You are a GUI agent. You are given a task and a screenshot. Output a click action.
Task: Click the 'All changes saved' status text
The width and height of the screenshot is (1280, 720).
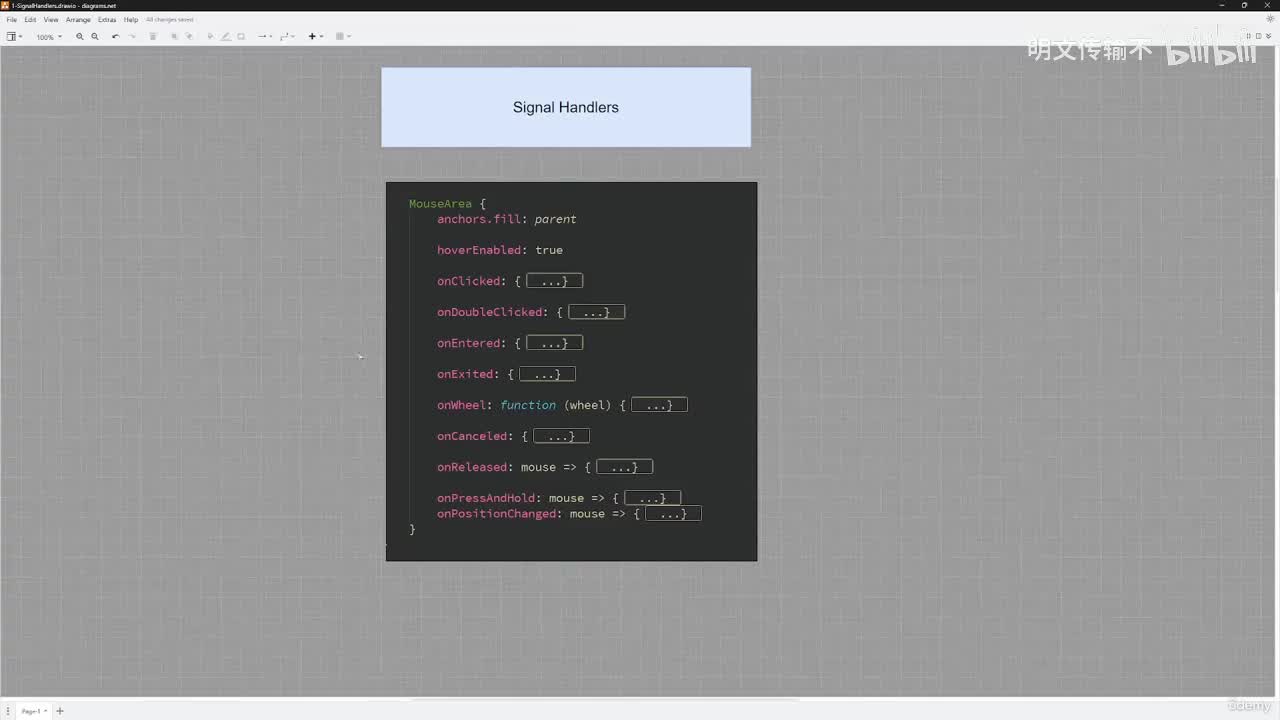coord(170,20)
